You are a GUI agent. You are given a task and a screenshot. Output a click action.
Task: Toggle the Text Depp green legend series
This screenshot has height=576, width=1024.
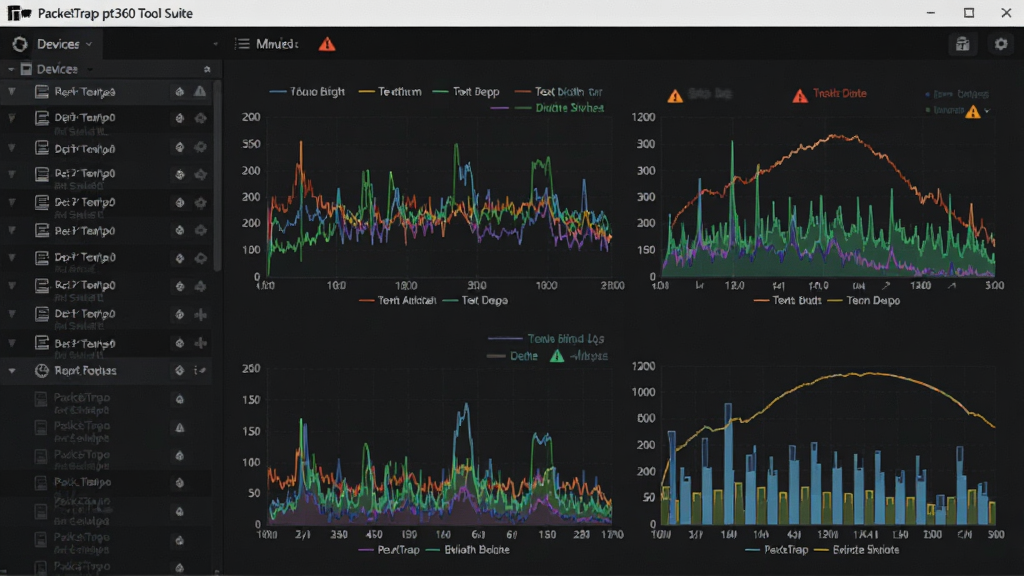pyautogui.click(x=466, y=91)
